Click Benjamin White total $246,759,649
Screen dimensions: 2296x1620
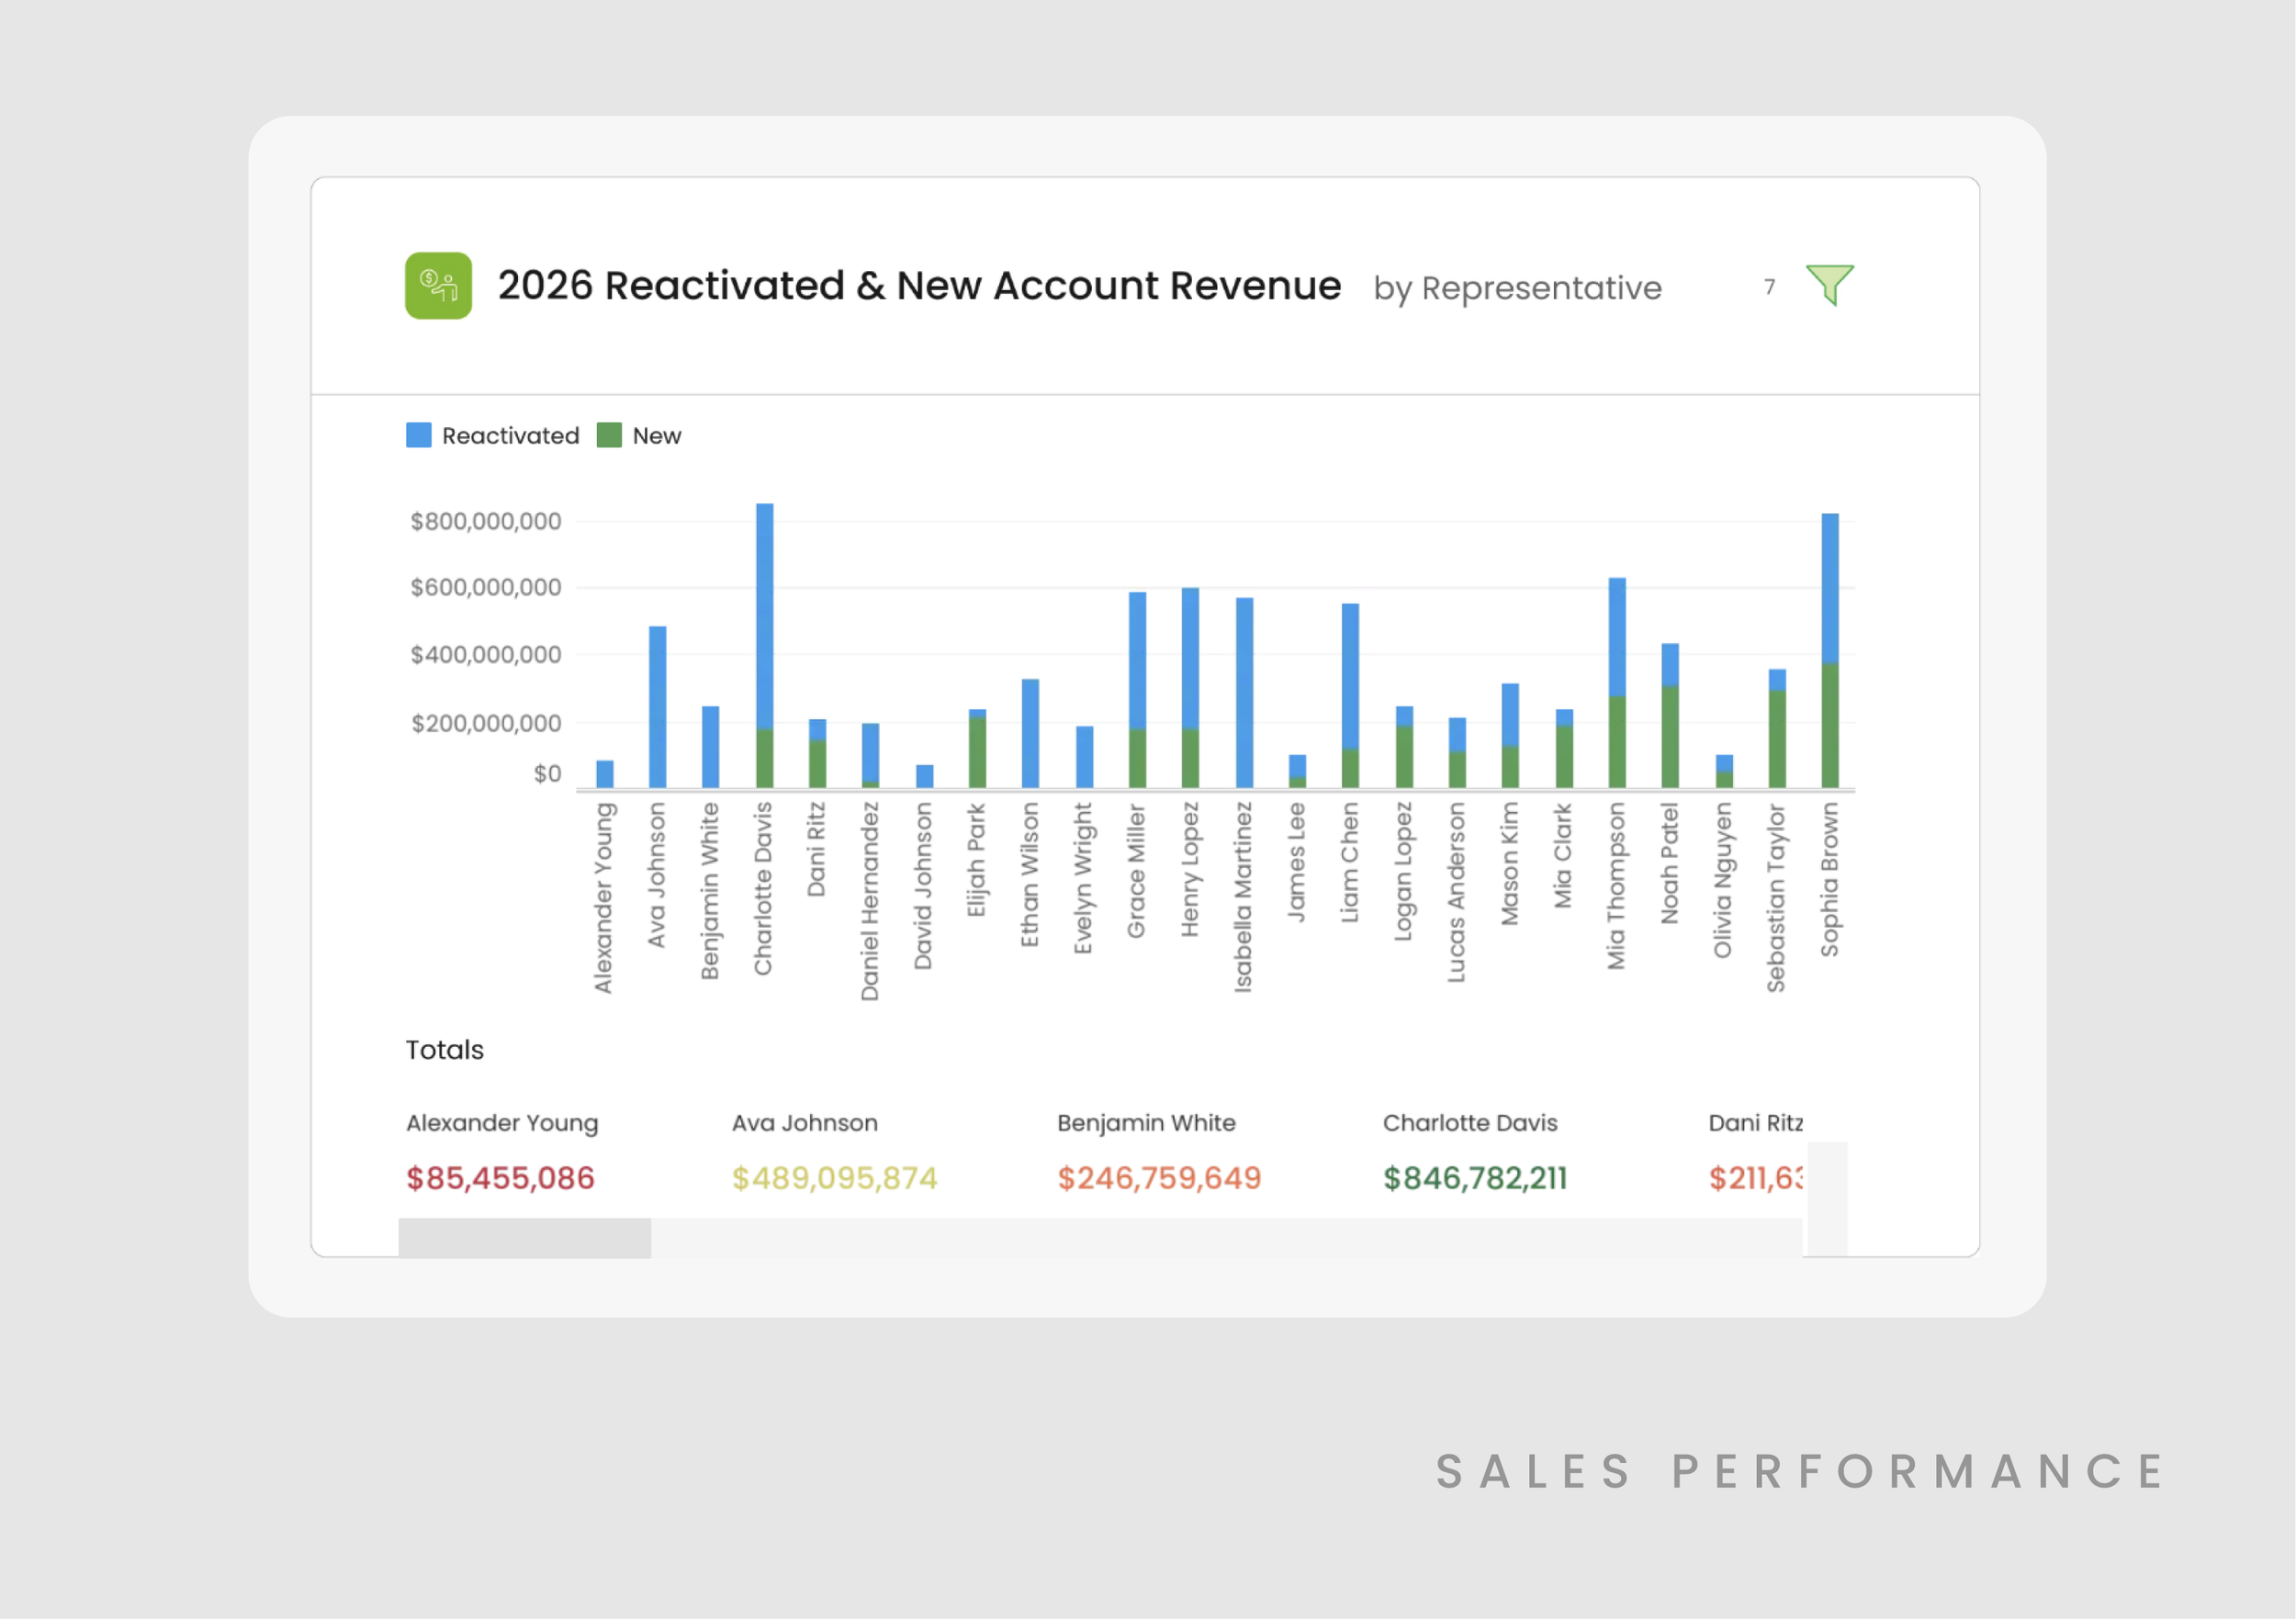(x=1160, y=1178)
